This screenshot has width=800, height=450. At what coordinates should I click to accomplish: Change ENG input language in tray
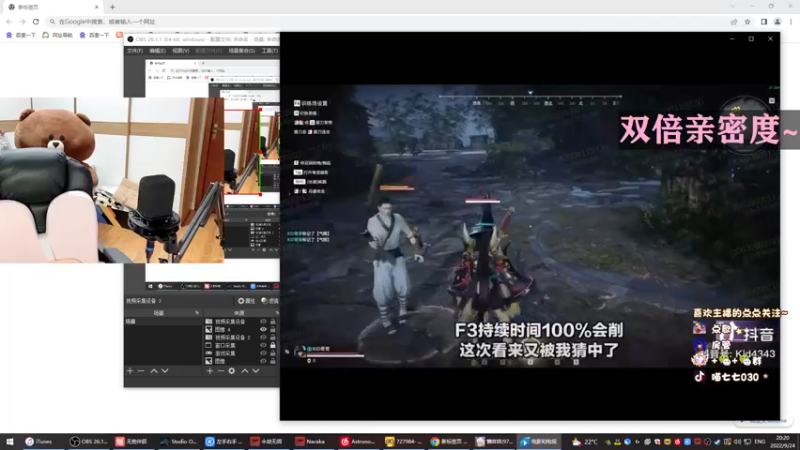[x=760, y=442]
